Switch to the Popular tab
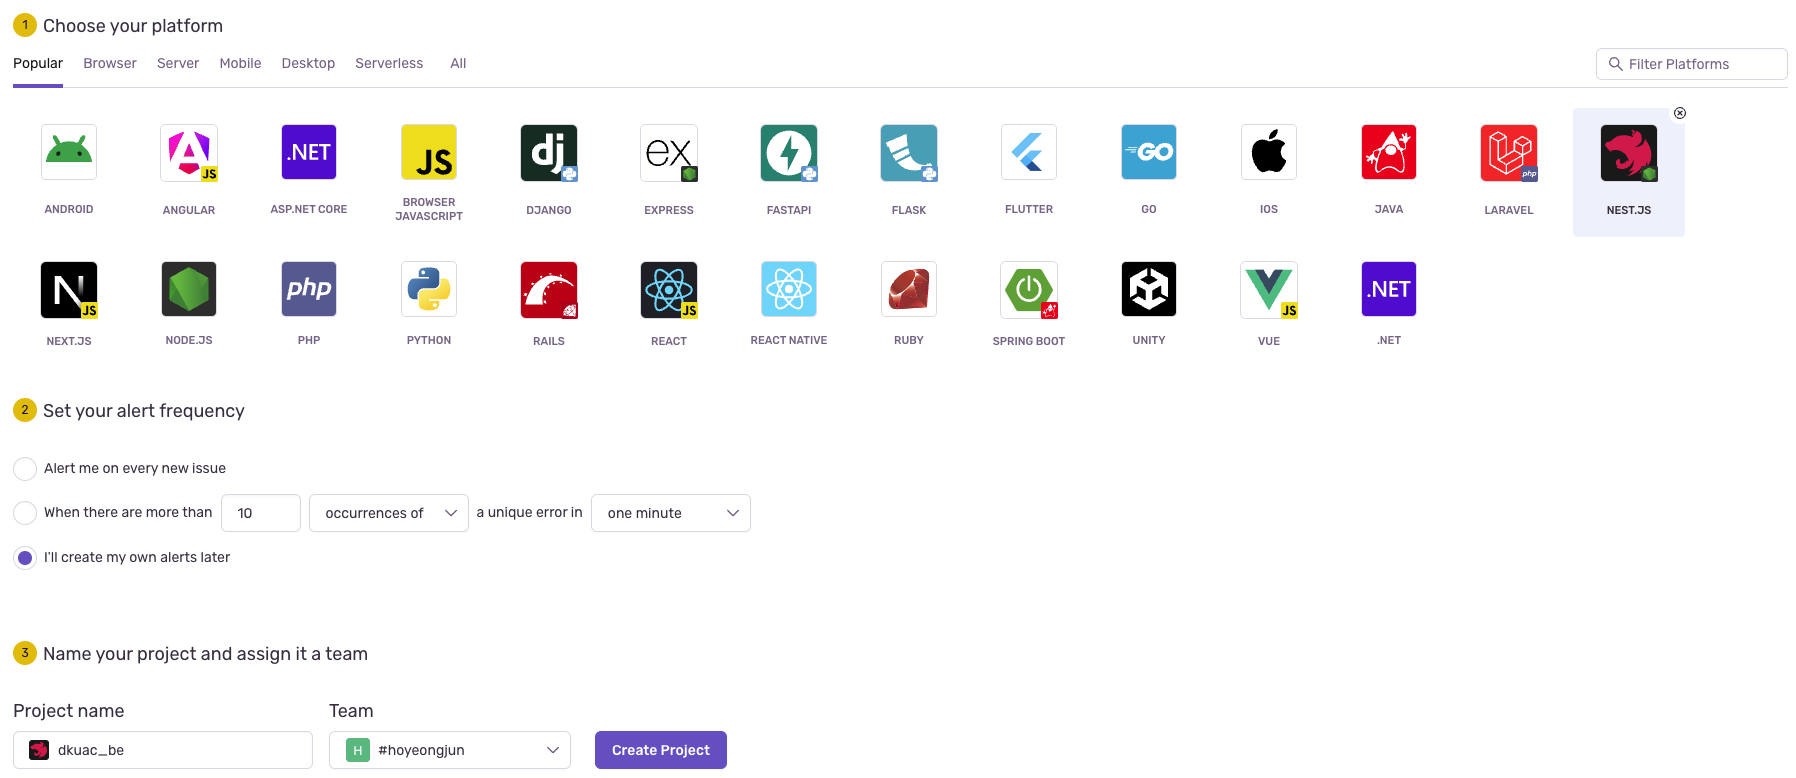 pos(38,63)
